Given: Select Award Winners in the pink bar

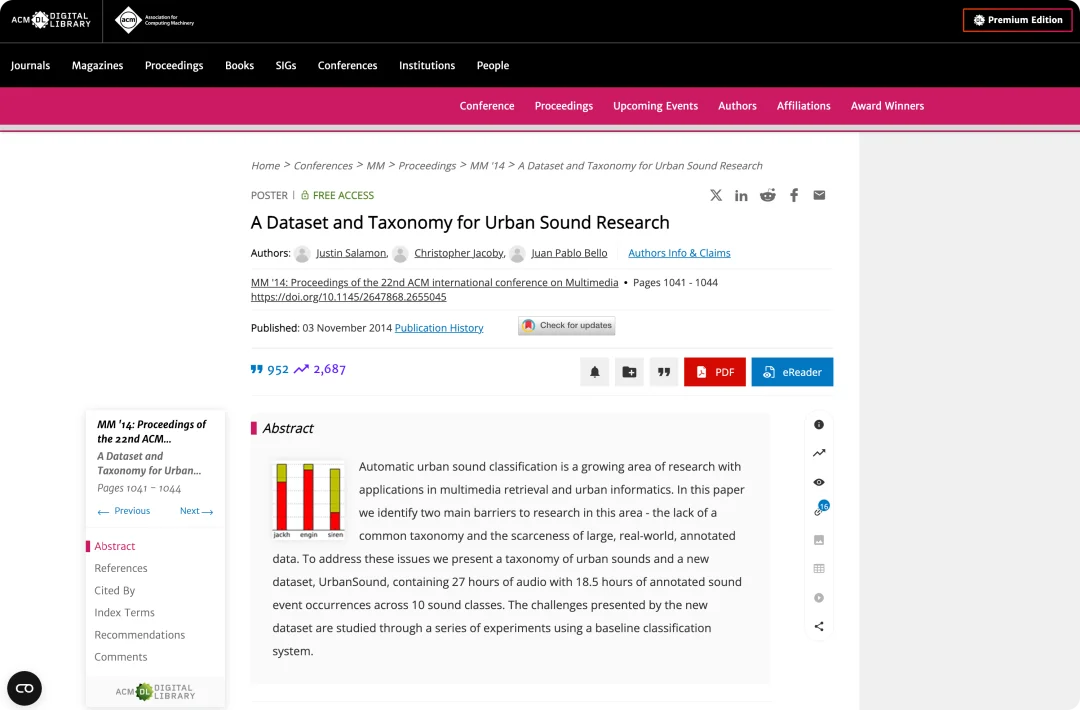Looking at the screenshot, I should click(887, 106).
